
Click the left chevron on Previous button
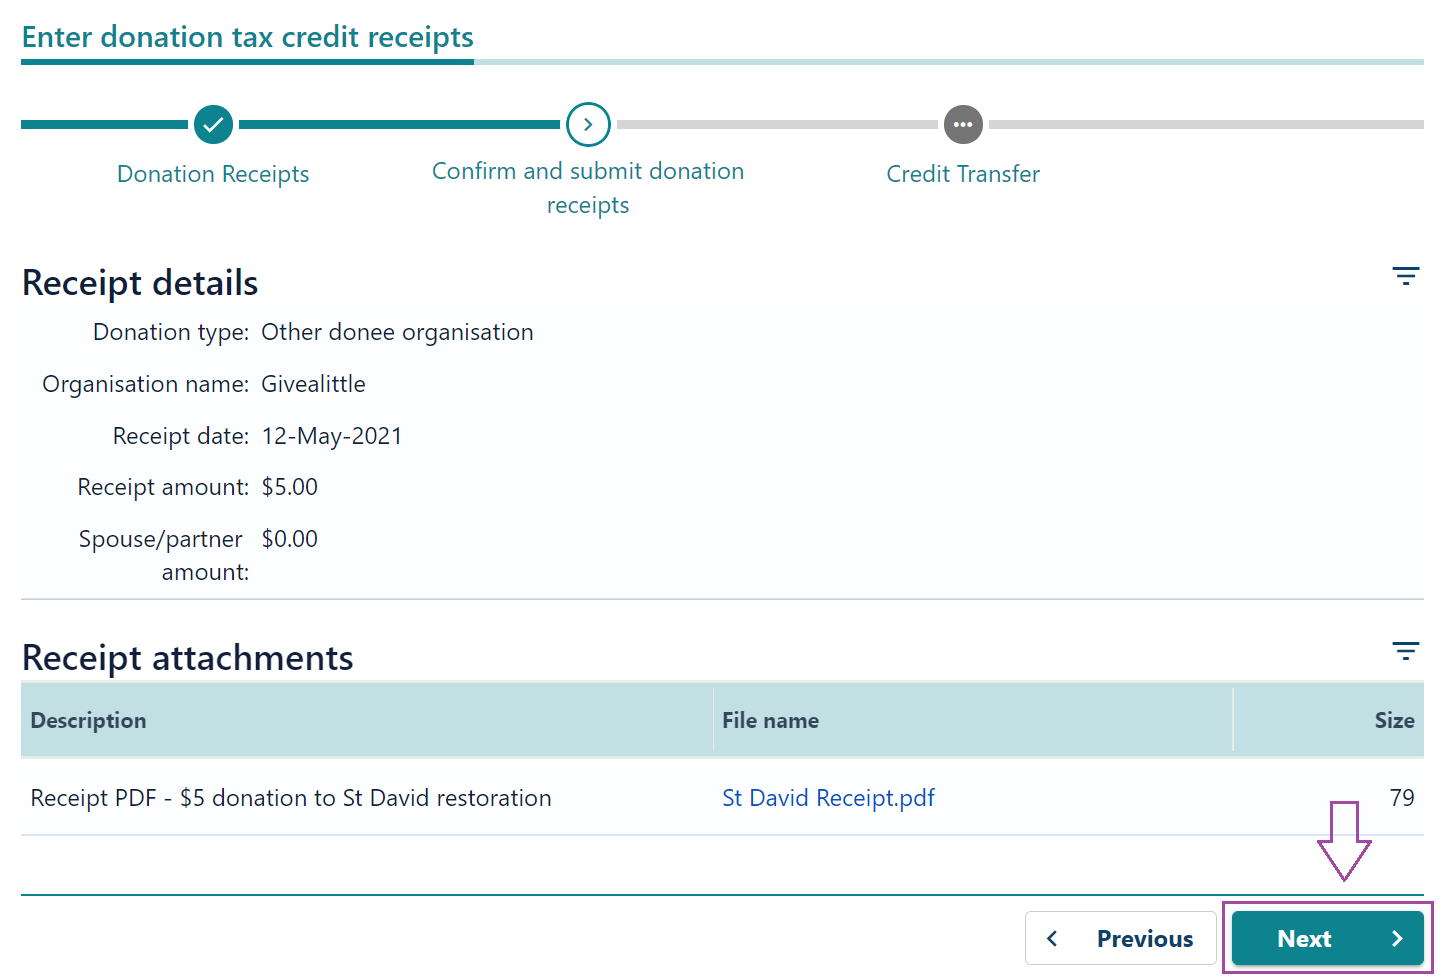click(x=1052, y=938)
